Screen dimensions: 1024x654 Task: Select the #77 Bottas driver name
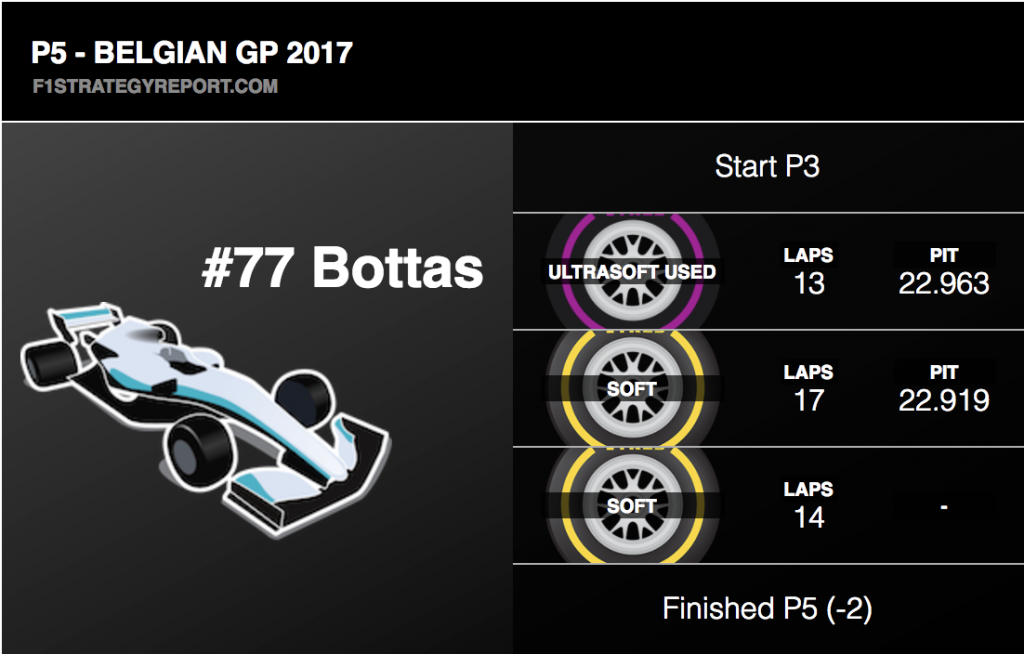tap(343, 267)
